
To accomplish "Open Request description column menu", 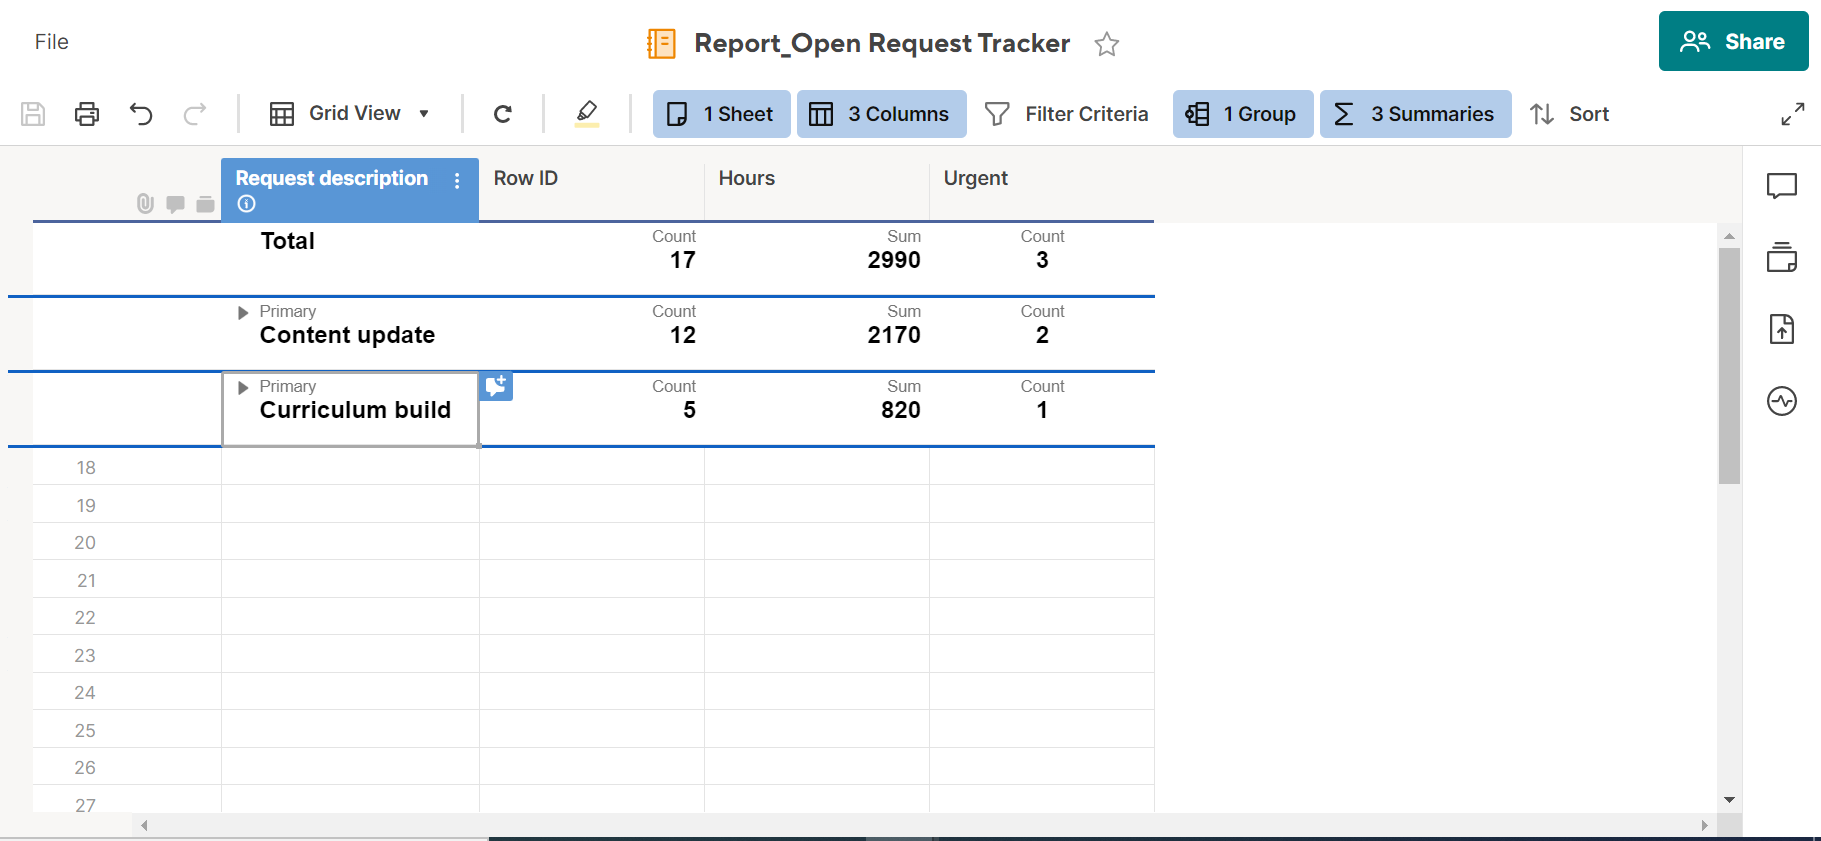I will 457,181.
